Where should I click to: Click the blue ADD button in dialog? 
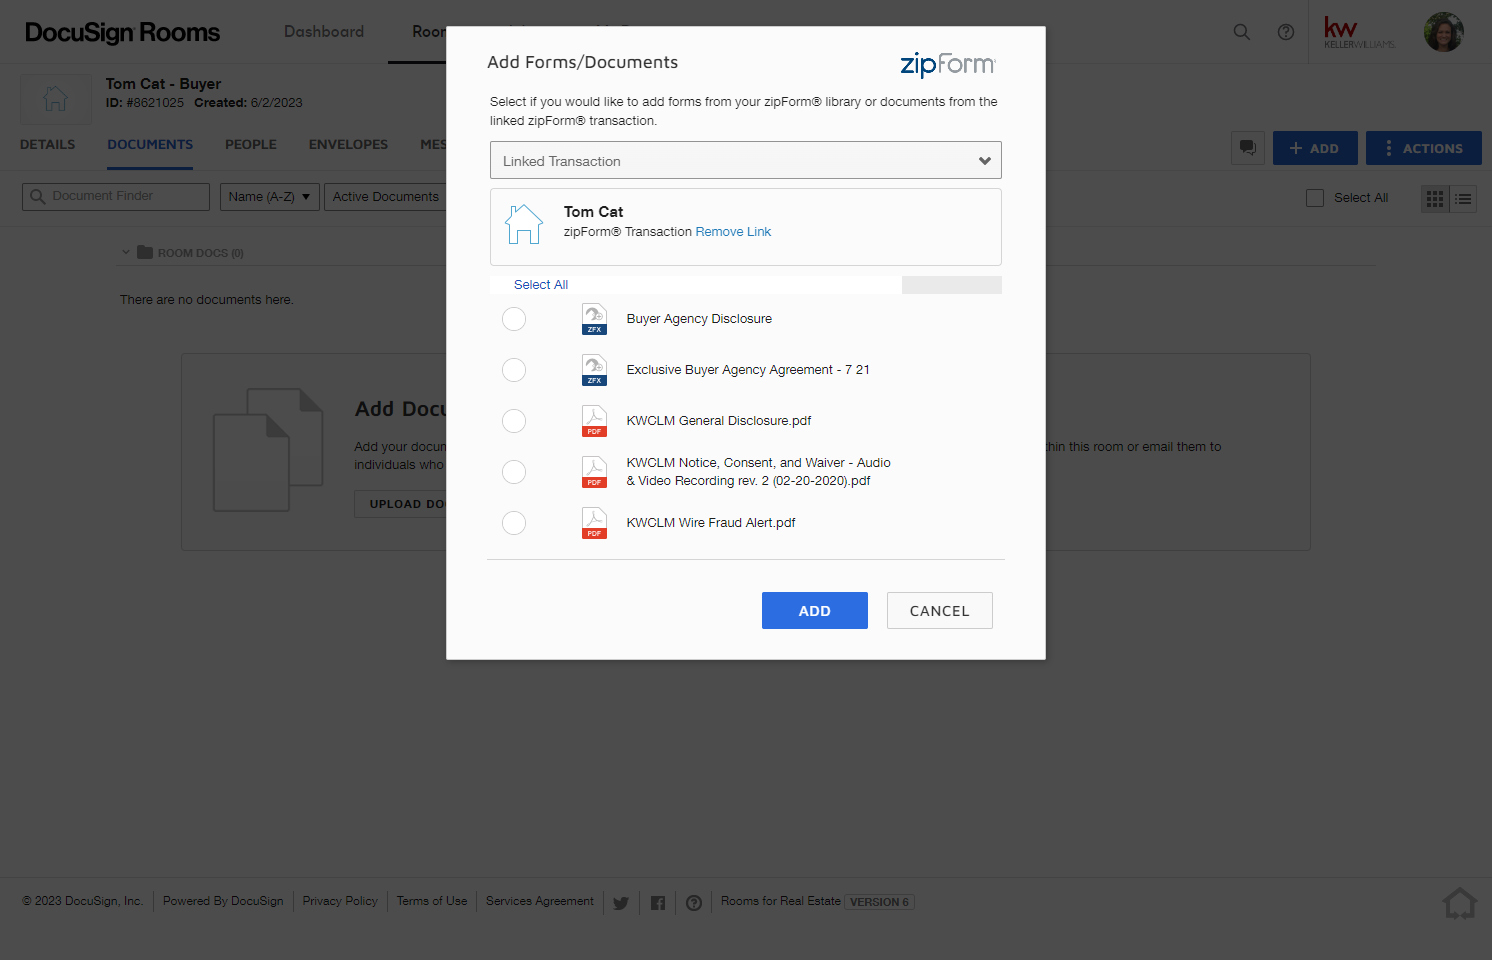point(815,611)
